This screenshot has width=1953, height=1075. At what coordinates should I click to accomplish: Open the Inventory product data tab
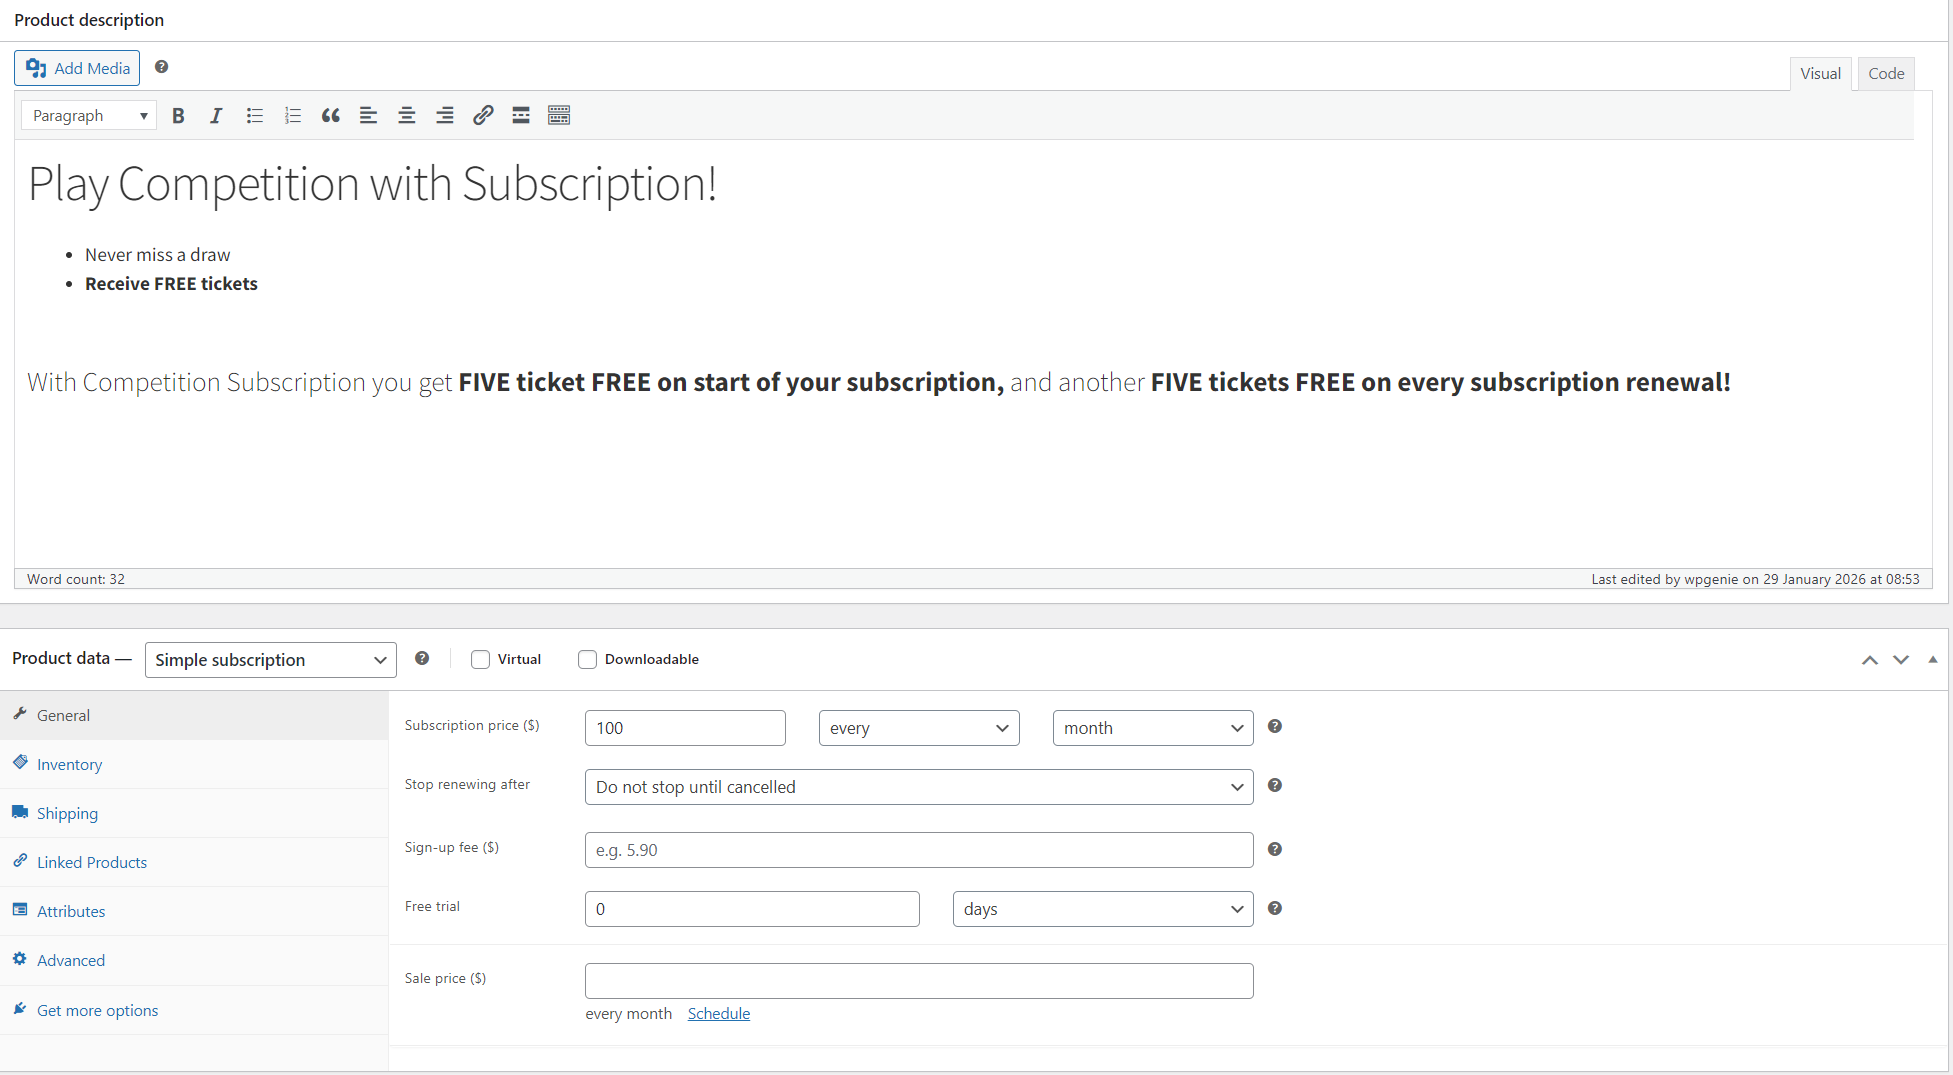pyautogui.click(x=70, y=765)
